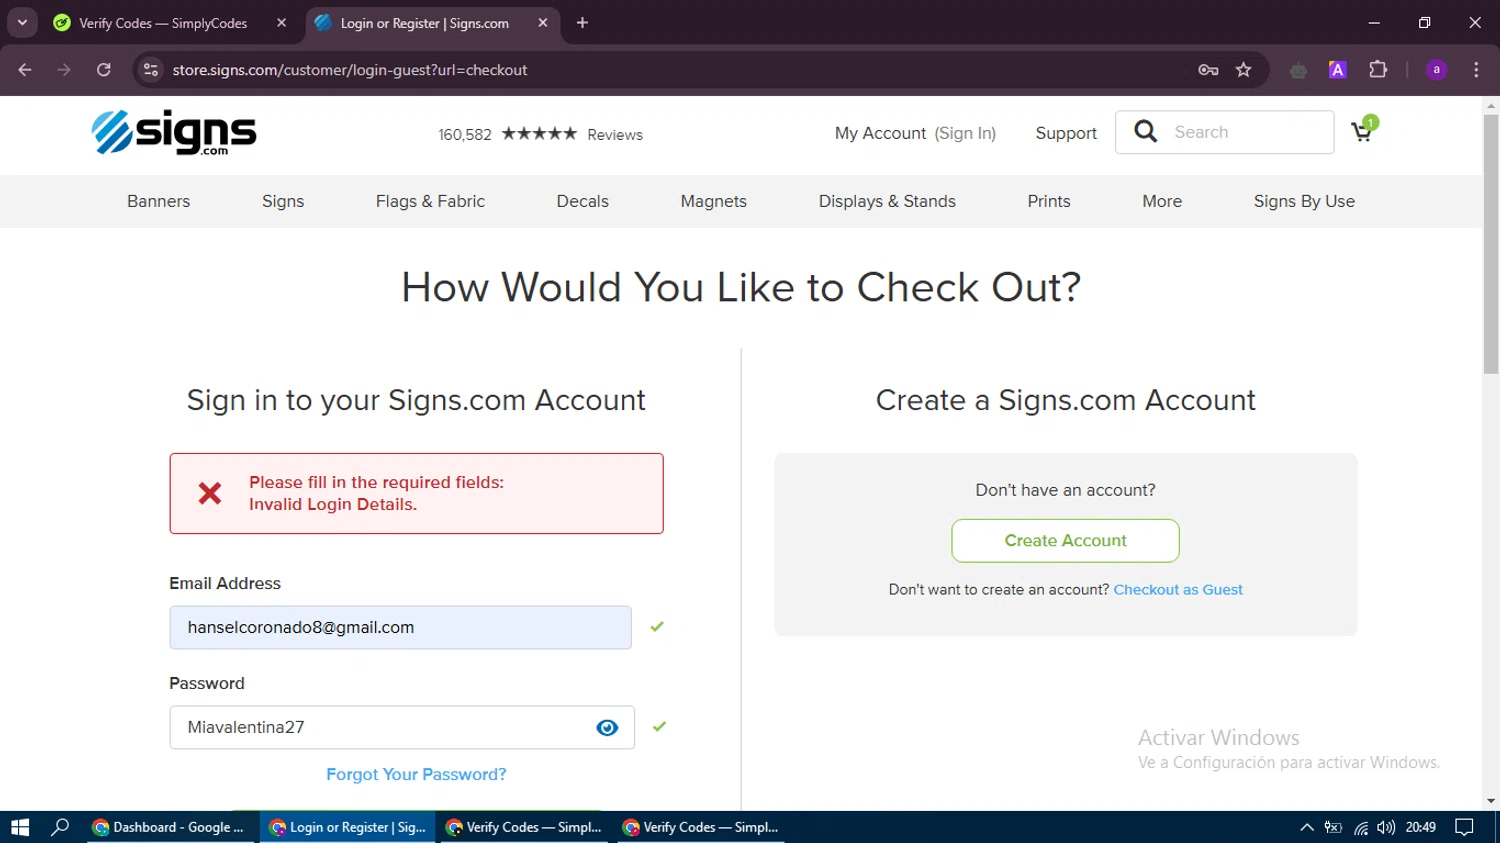
Task: Expand the Signs By Use menu
Action: pos(1304,201)
